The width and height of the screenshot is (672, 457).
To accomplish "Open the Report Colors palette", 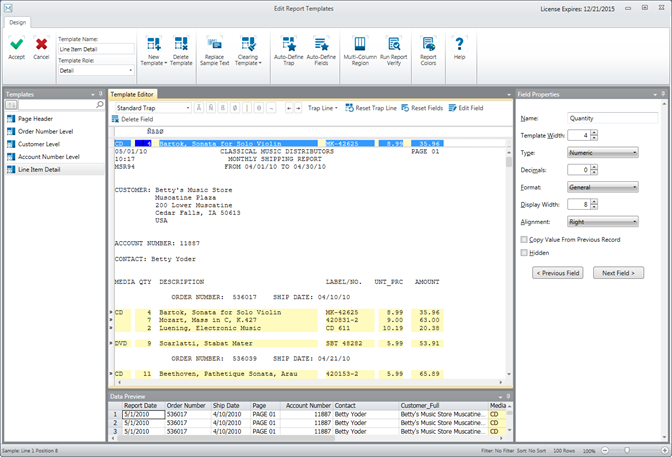I will click(428, 45).
